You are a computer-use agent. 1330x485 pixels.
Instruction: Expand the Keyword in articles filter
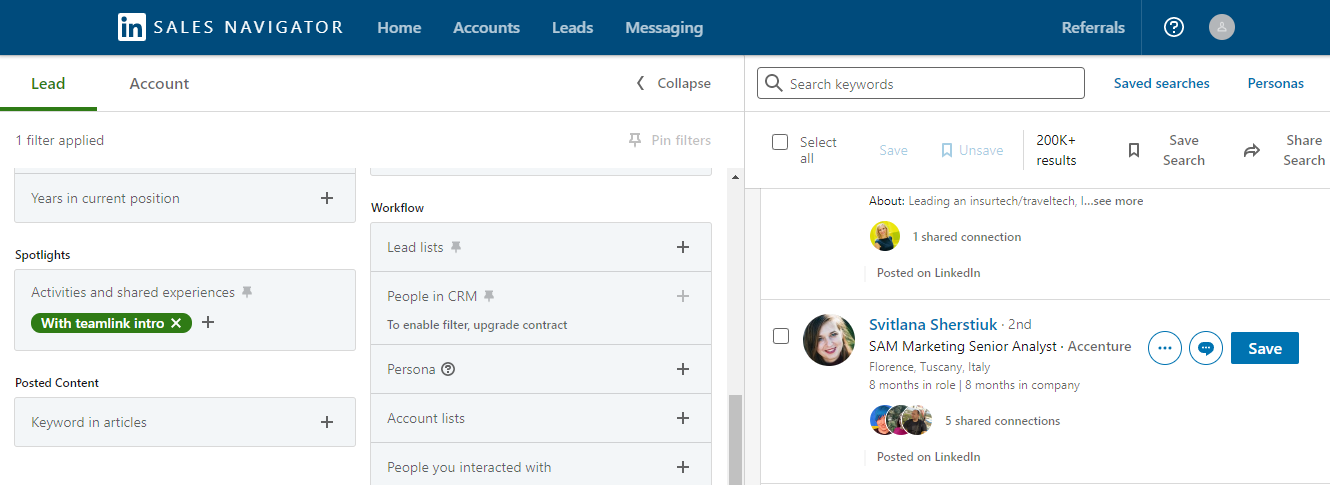pyautogui.click(x=326, y=422)
